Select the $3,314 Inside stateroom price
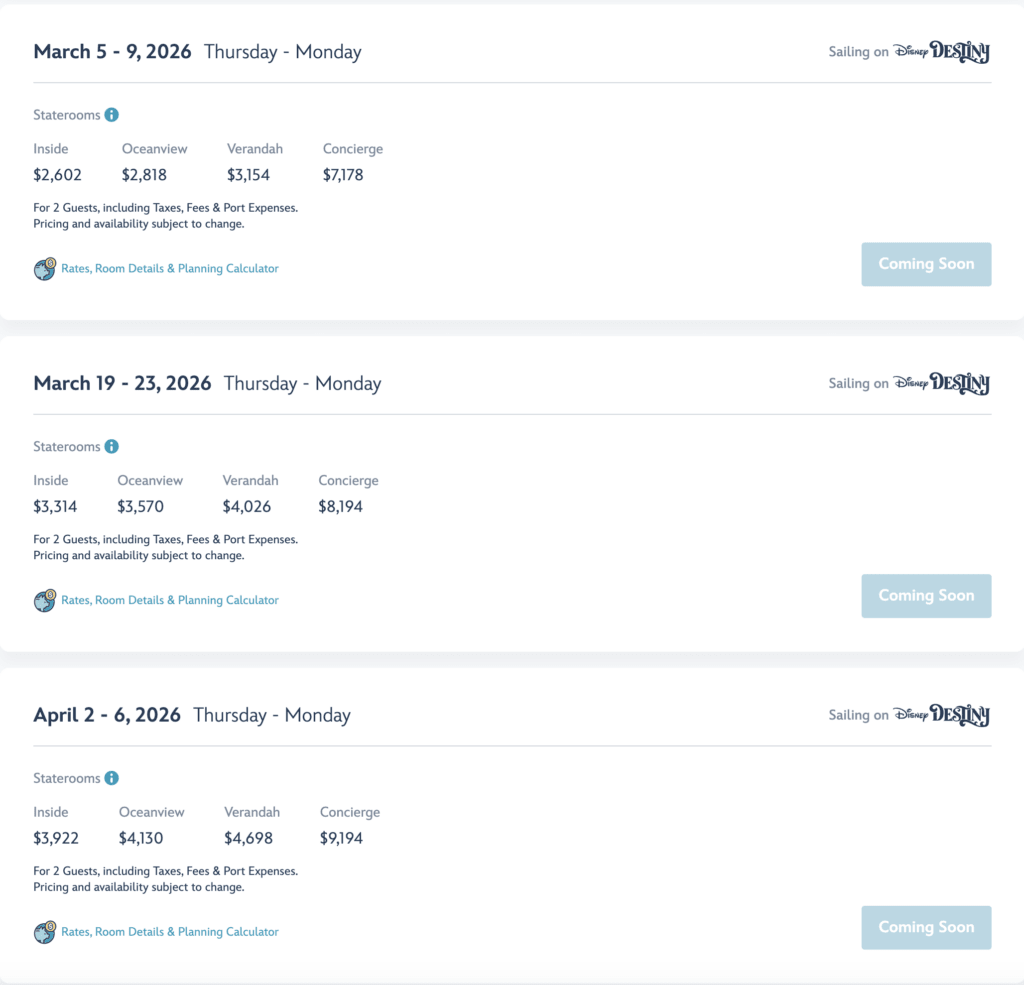 55,507
